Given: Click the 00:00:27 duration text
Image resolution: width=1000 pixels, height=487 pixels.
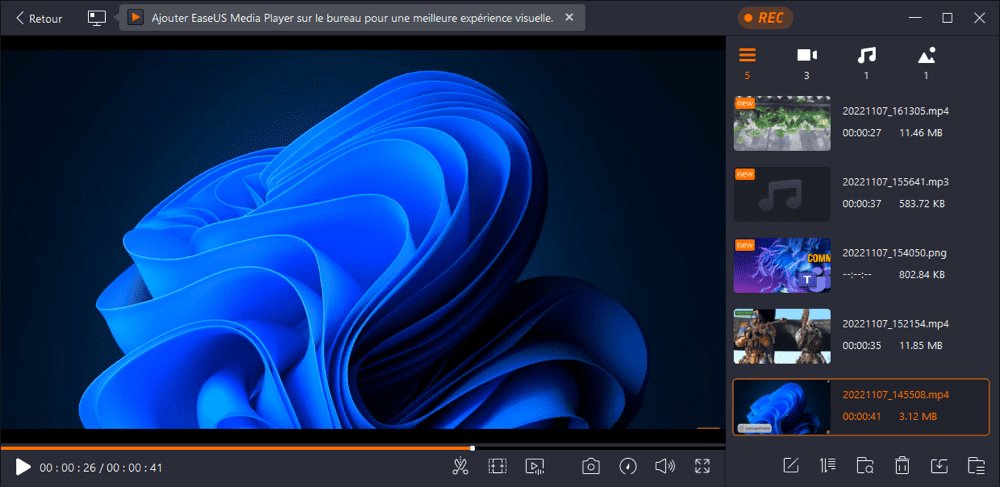Looking at the screenshot, I should point(861,133).
